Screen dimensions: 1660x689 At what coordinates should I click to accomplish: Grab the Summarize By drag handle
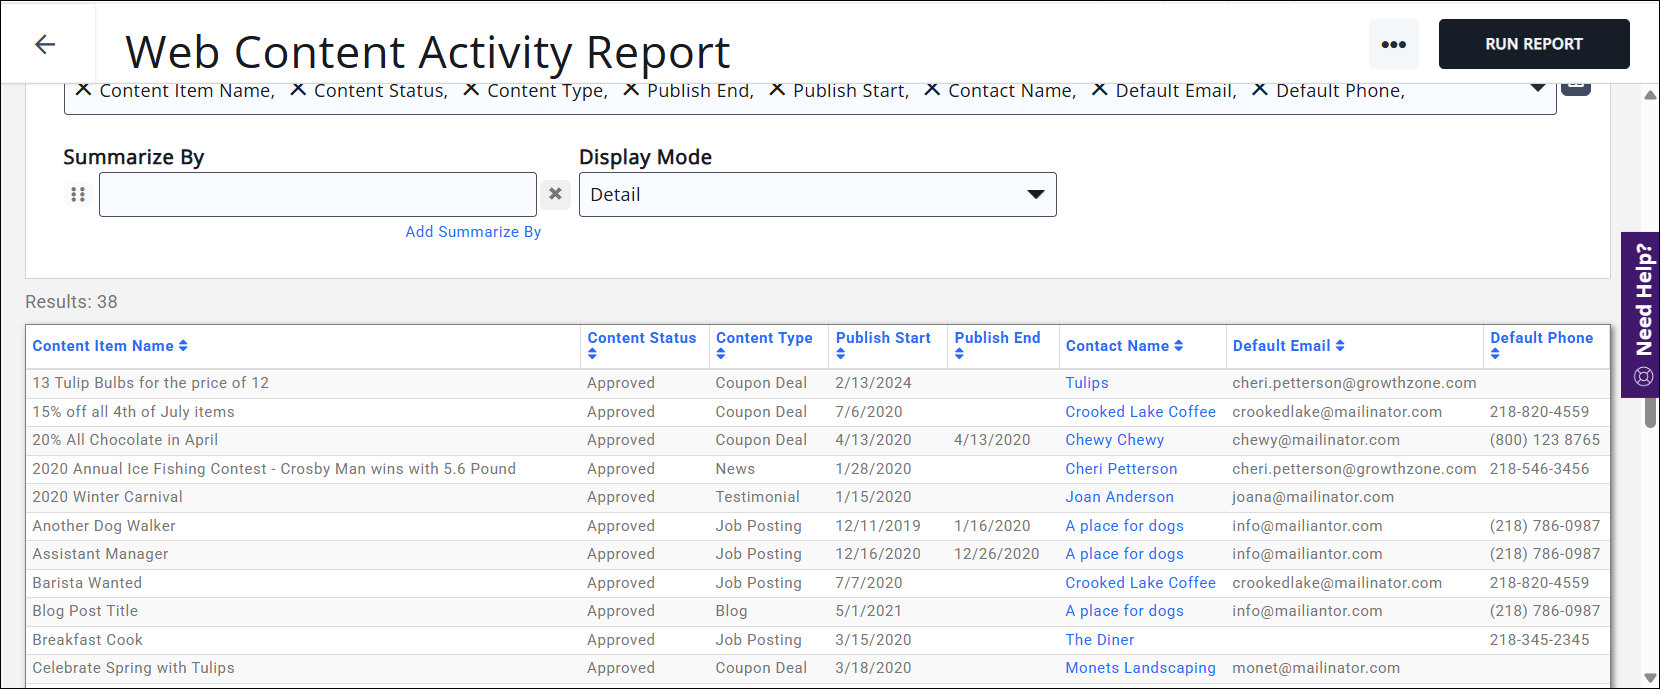[x=78, y=194]
